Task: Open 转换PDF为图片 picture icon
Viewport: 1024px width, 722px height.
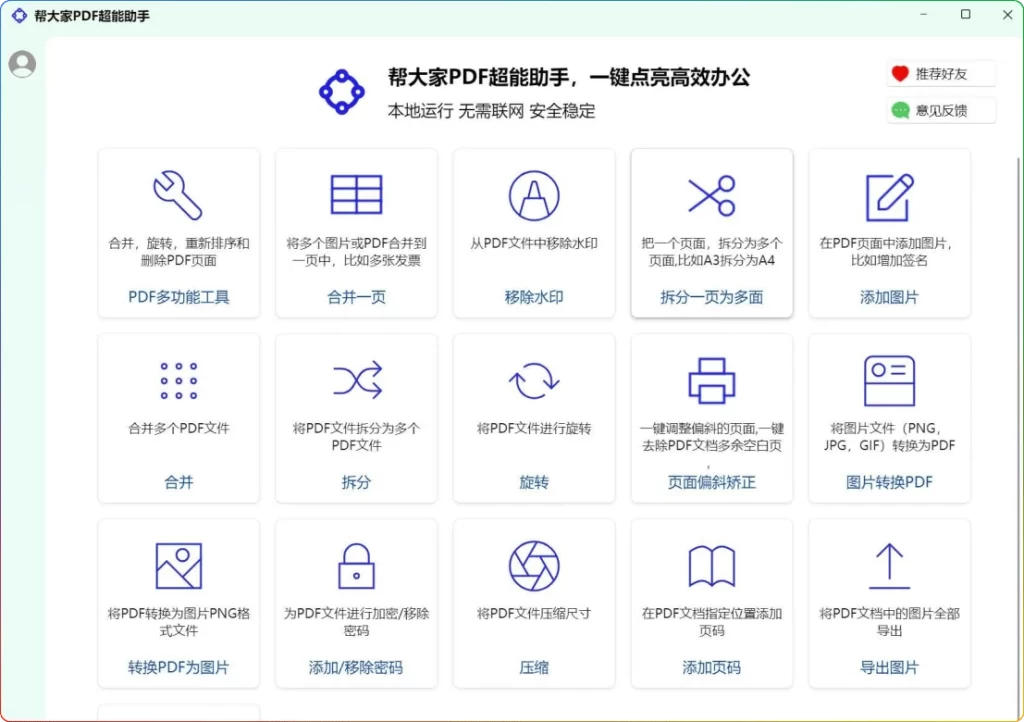Action: [178, 565]
